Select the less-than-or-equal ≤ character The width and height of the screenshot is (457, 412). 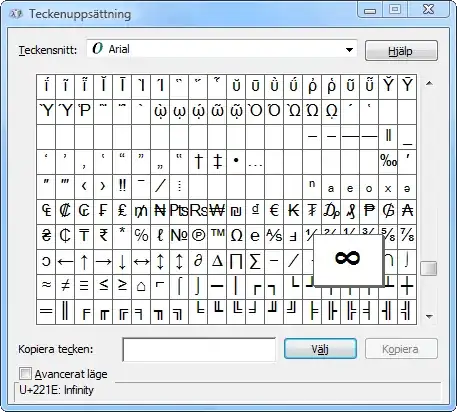pos(103,287)
